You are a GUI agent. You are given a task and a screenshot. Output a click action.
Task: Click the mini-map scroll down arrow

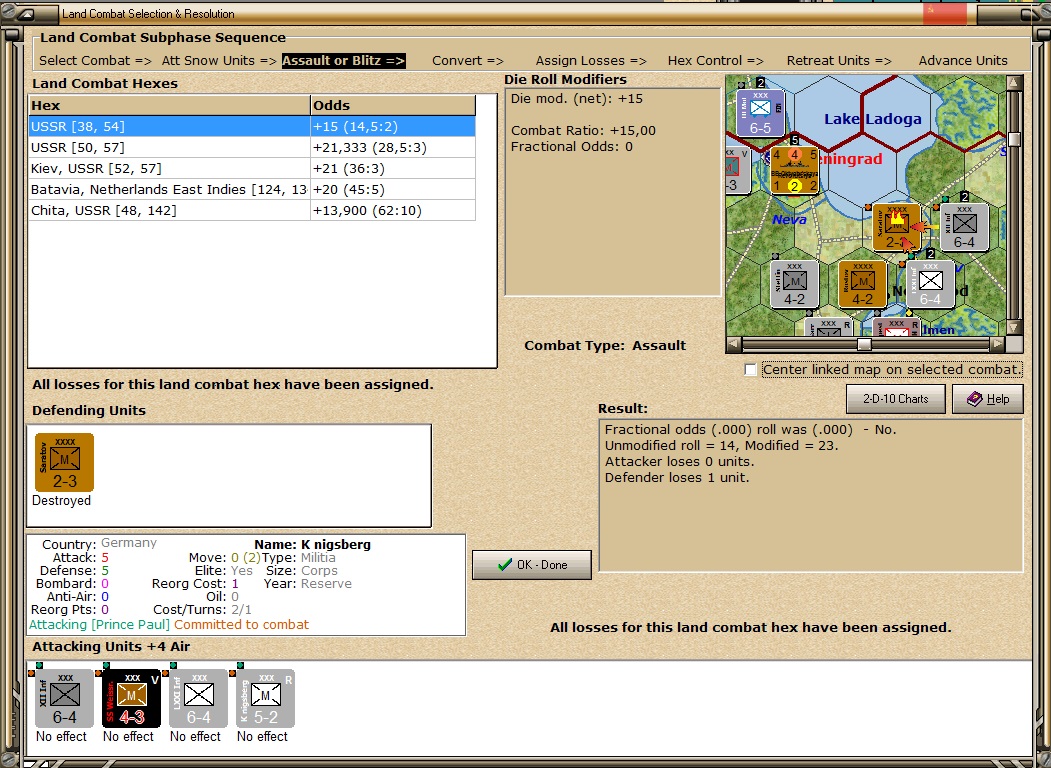point(1014,328)
